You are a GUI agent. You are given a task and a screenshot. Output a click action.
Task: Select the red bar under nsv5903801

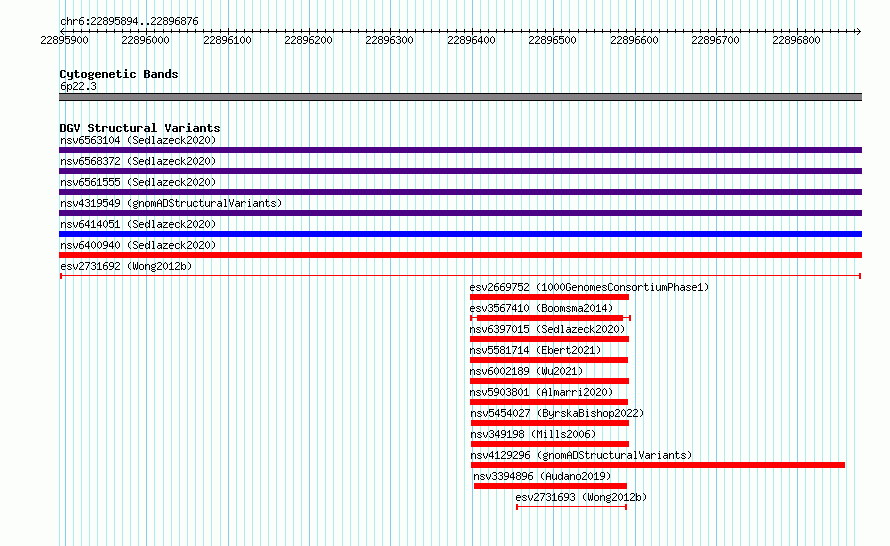(549, 402)
